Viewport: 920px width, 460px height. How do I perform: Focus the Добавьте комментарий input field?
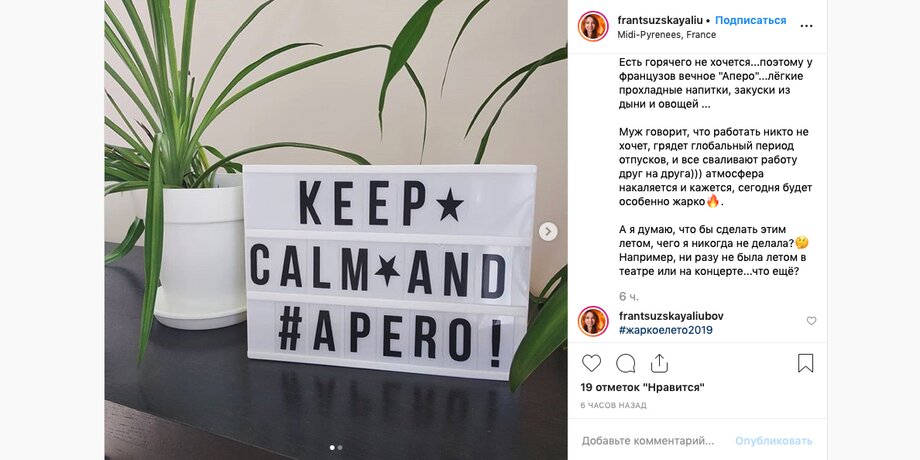648,440
